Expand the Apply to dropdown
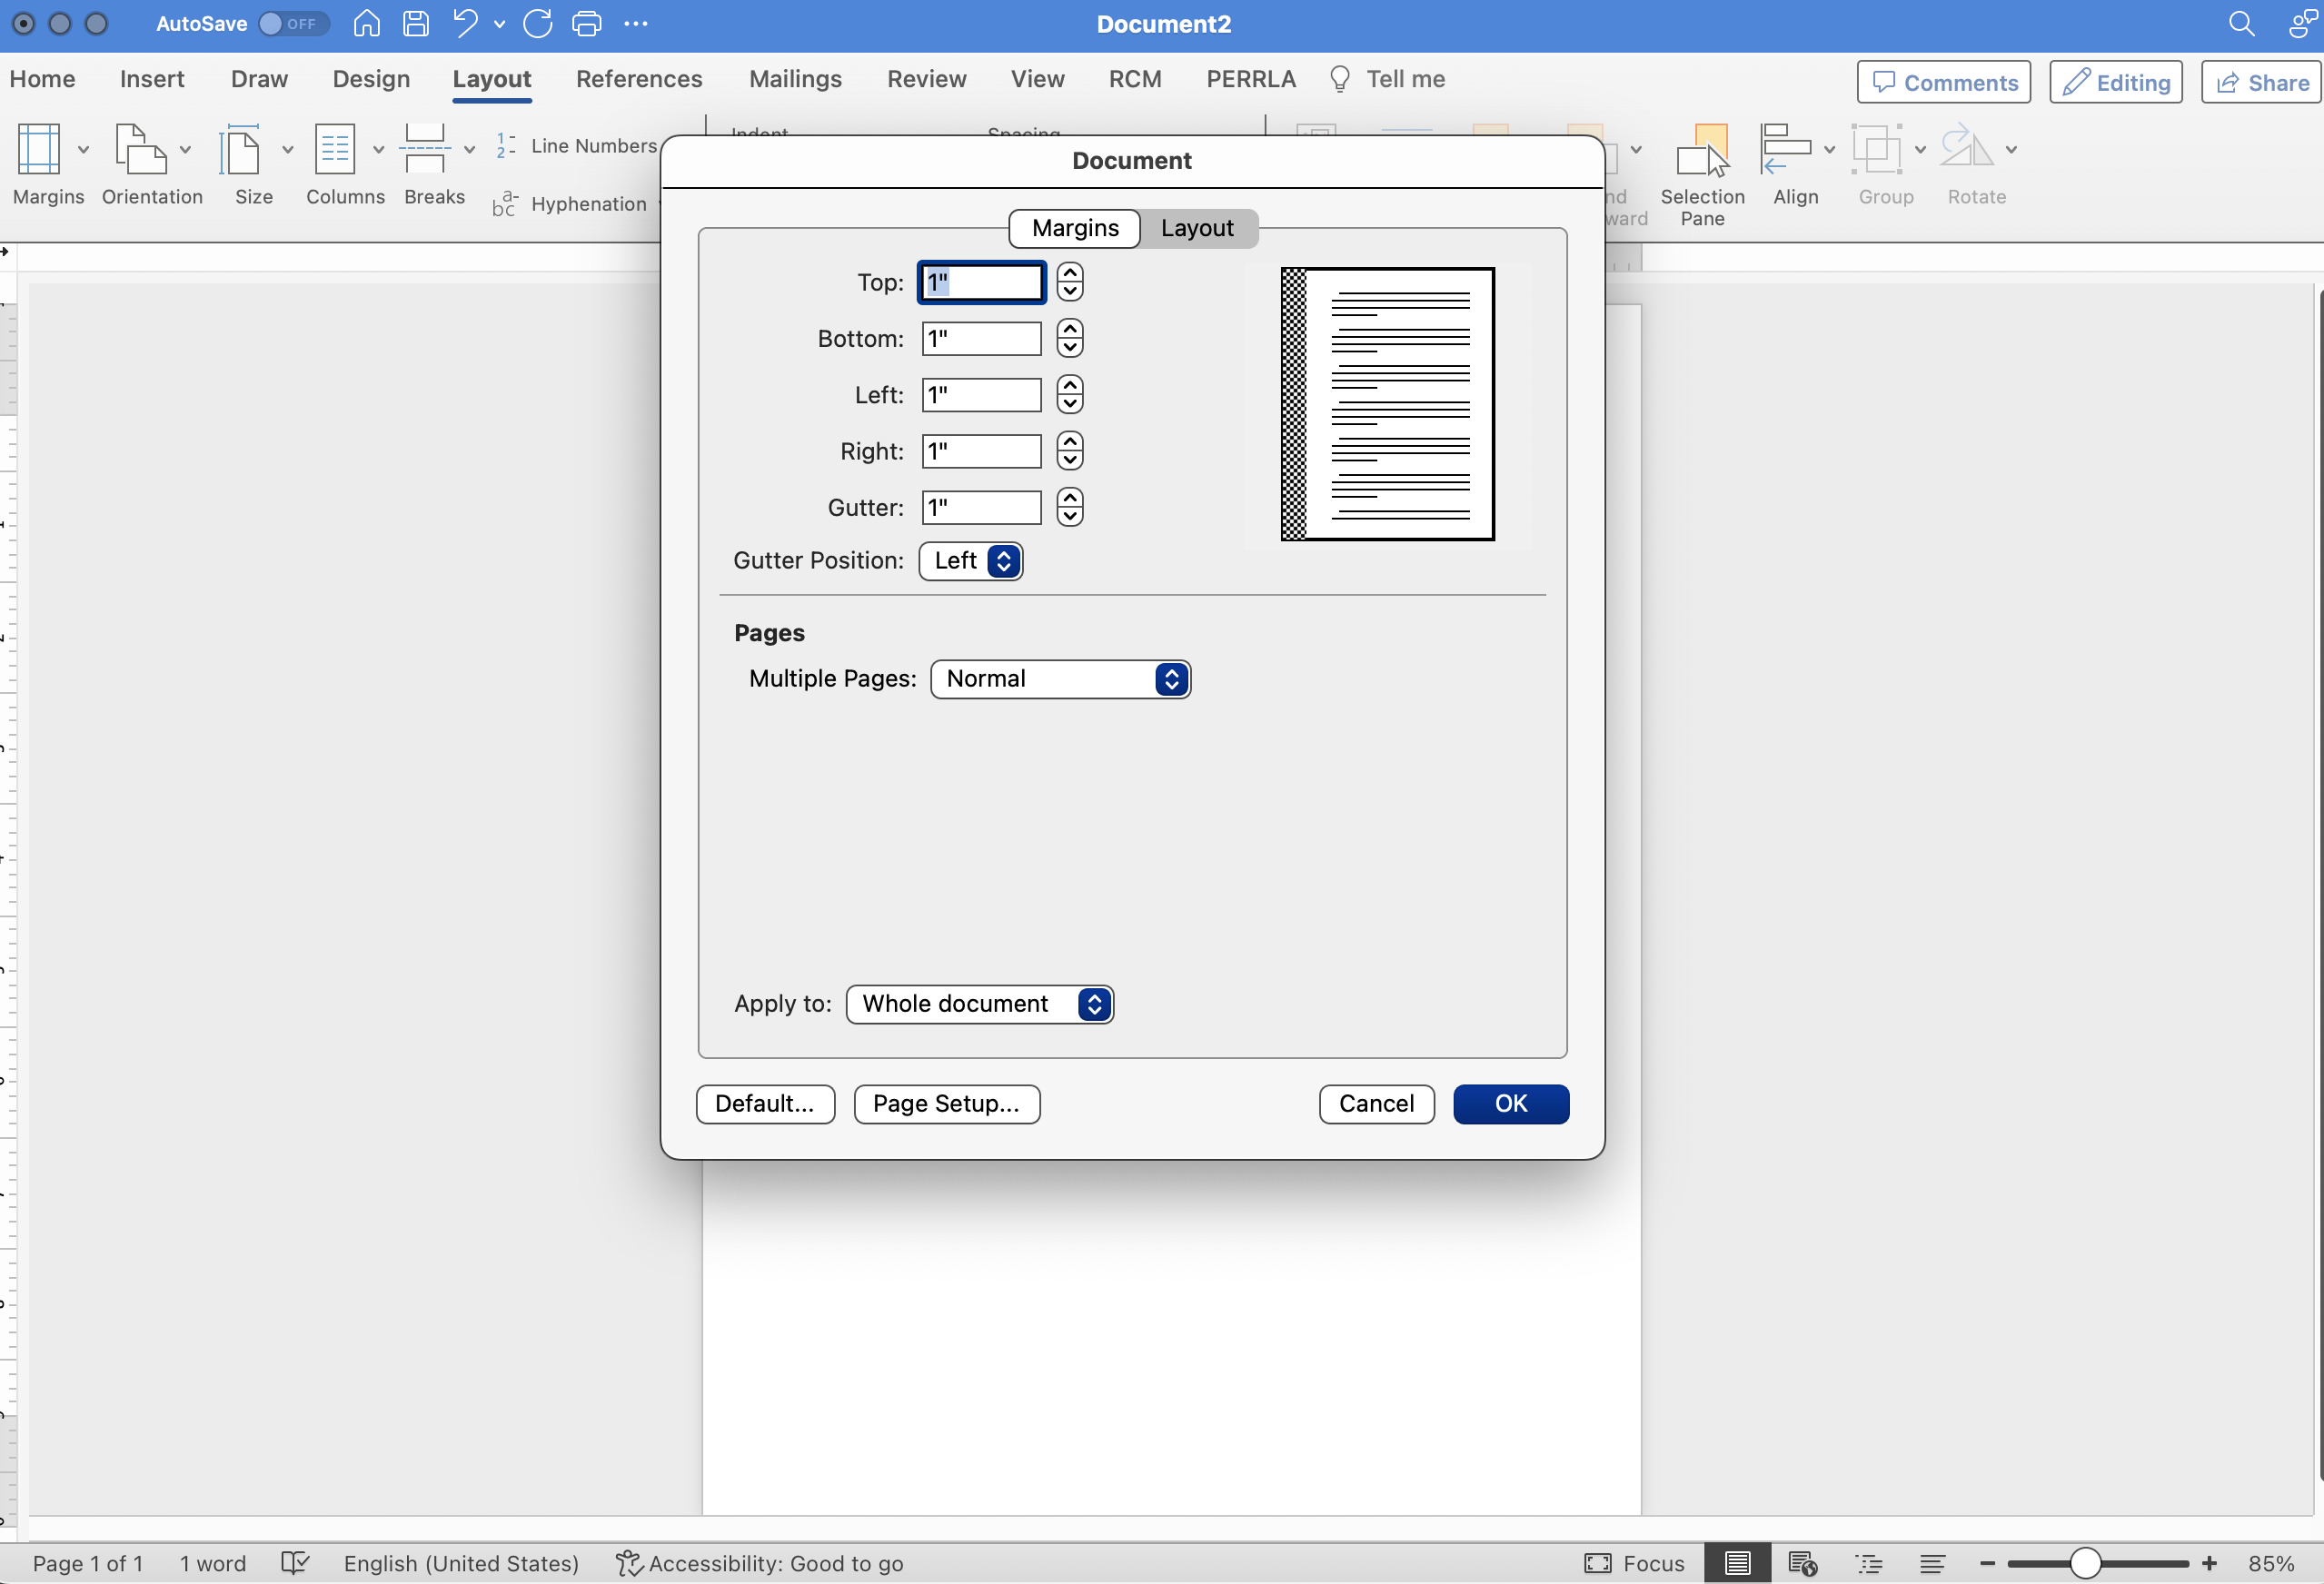Screen dimensions: 2324x1584 point(1093,1003)
